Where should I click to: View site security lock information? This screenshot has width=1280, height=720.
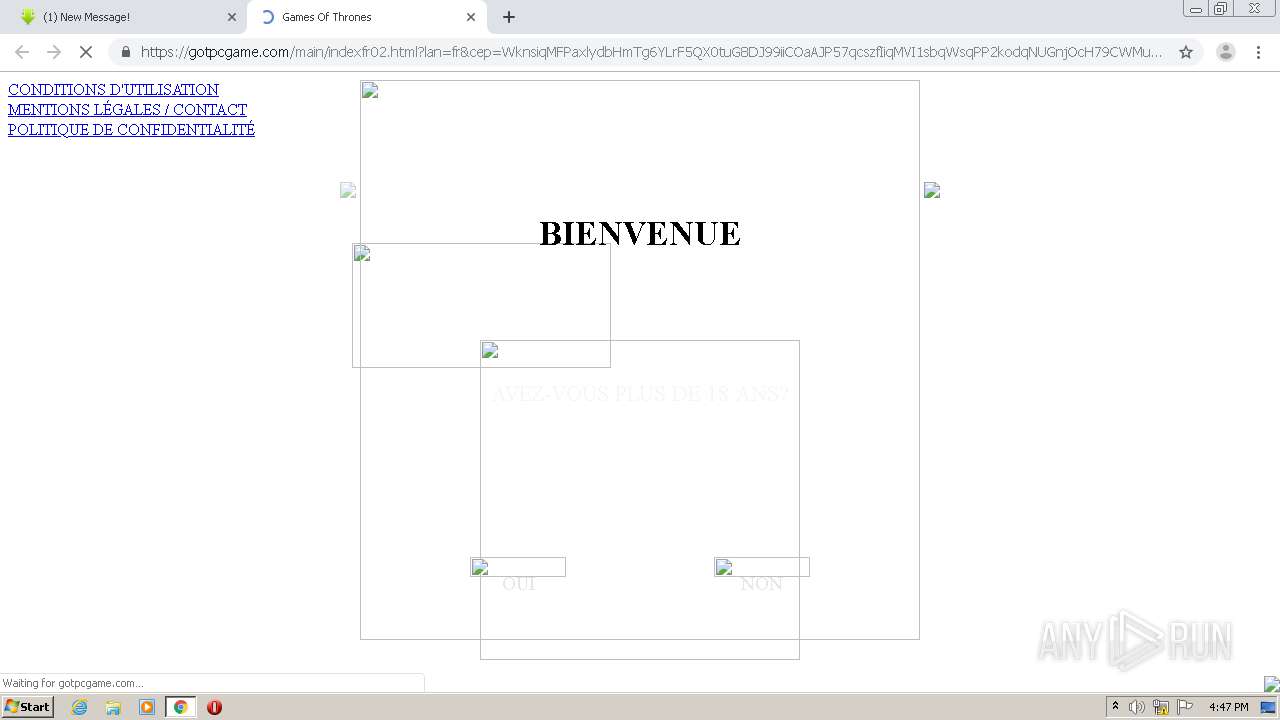(x=125, y=52)
